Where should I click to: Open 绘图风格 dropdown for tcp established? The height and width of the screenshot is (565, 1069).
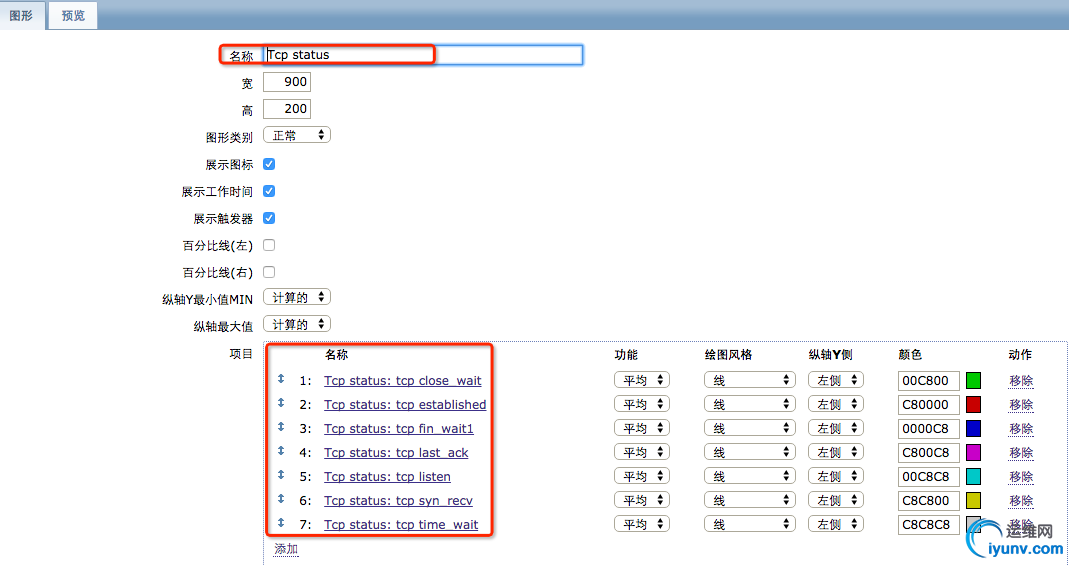click(749, 404)
